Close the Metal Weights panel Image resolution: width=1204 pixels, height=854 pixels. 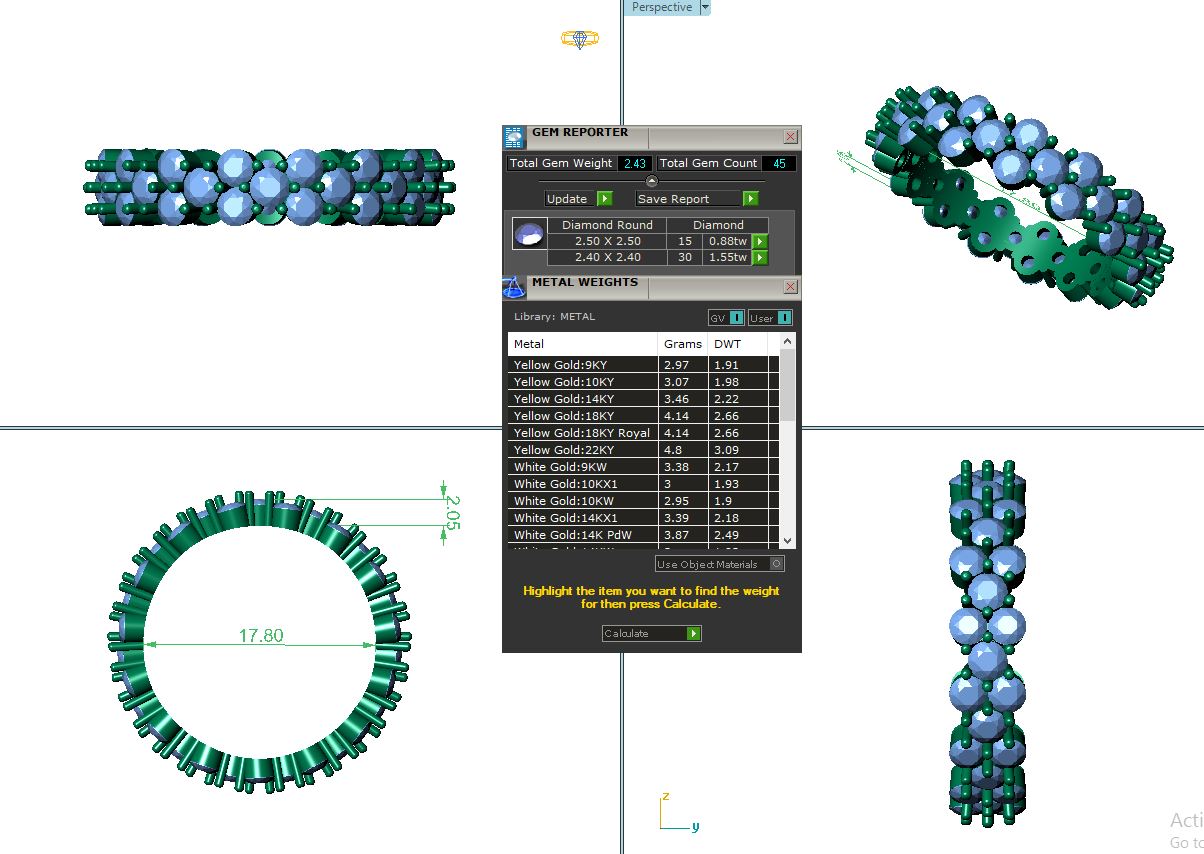point(790,287)
